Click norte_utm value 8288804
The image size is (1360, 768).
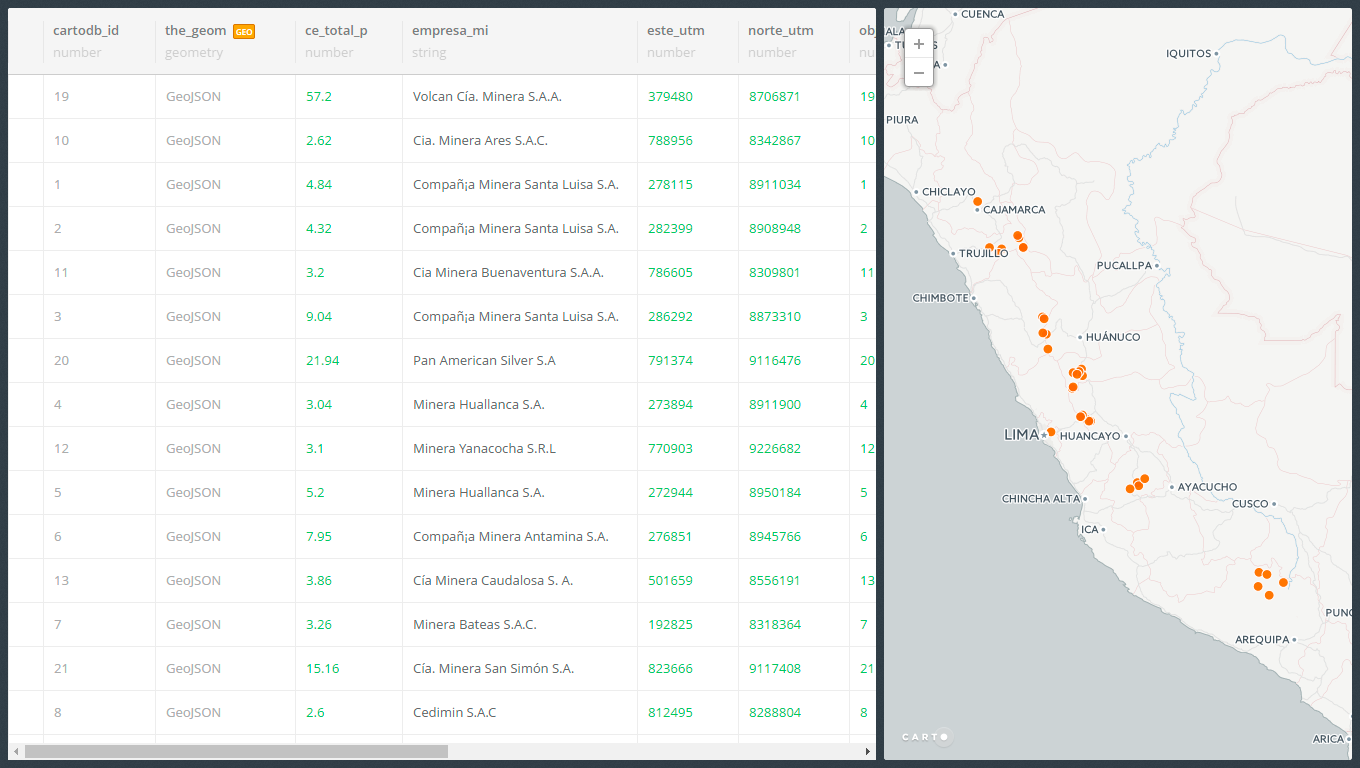pos(775,713)
